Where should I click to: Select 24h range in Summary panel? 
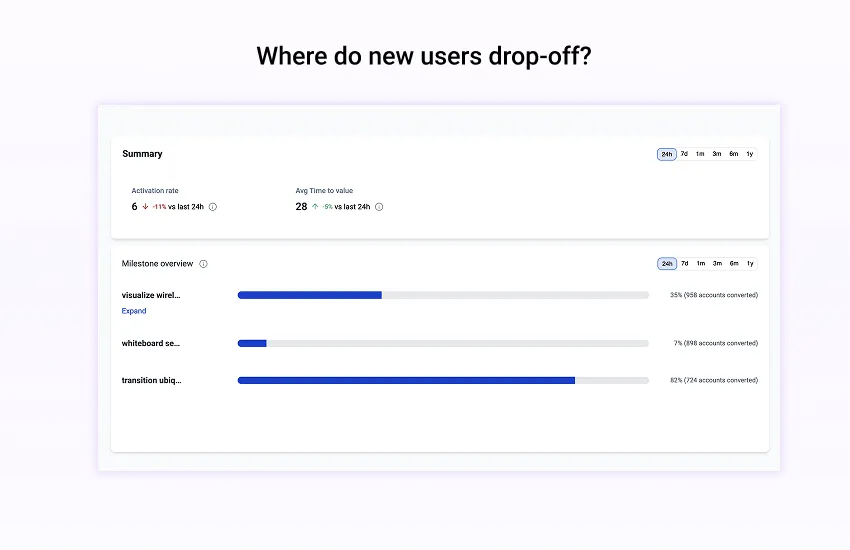[x=667, y=154]
